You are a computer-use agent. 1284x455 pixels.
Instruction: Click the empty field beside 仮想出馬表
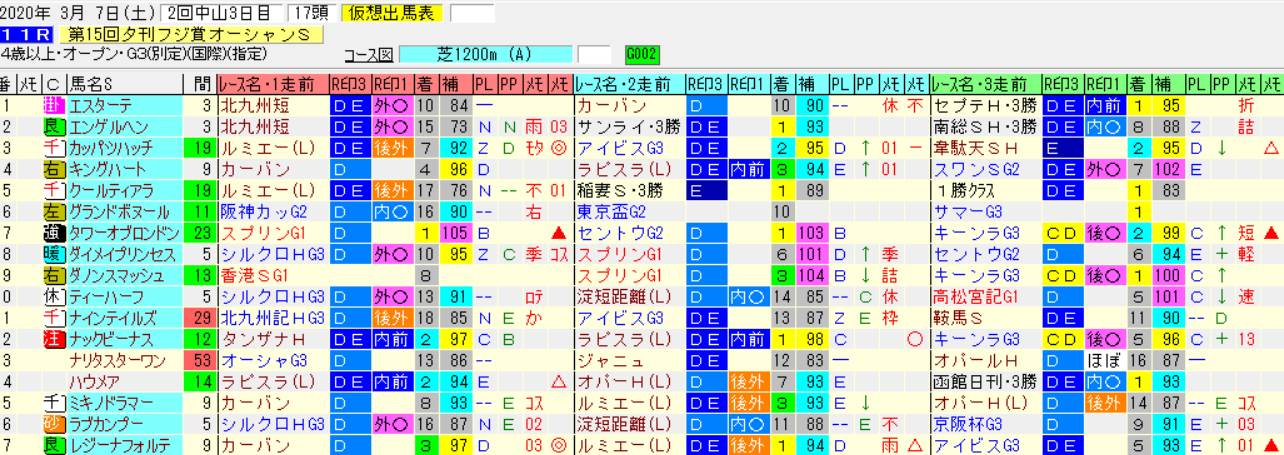click(x=472, y=13)
